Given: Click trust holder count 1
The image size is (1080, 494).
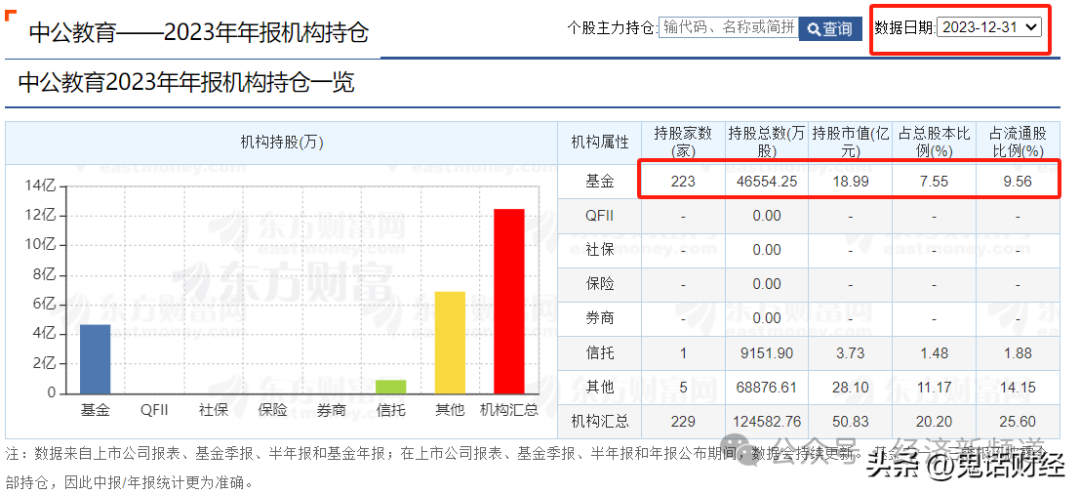Looking at the screenshot, I should [683, 353].
